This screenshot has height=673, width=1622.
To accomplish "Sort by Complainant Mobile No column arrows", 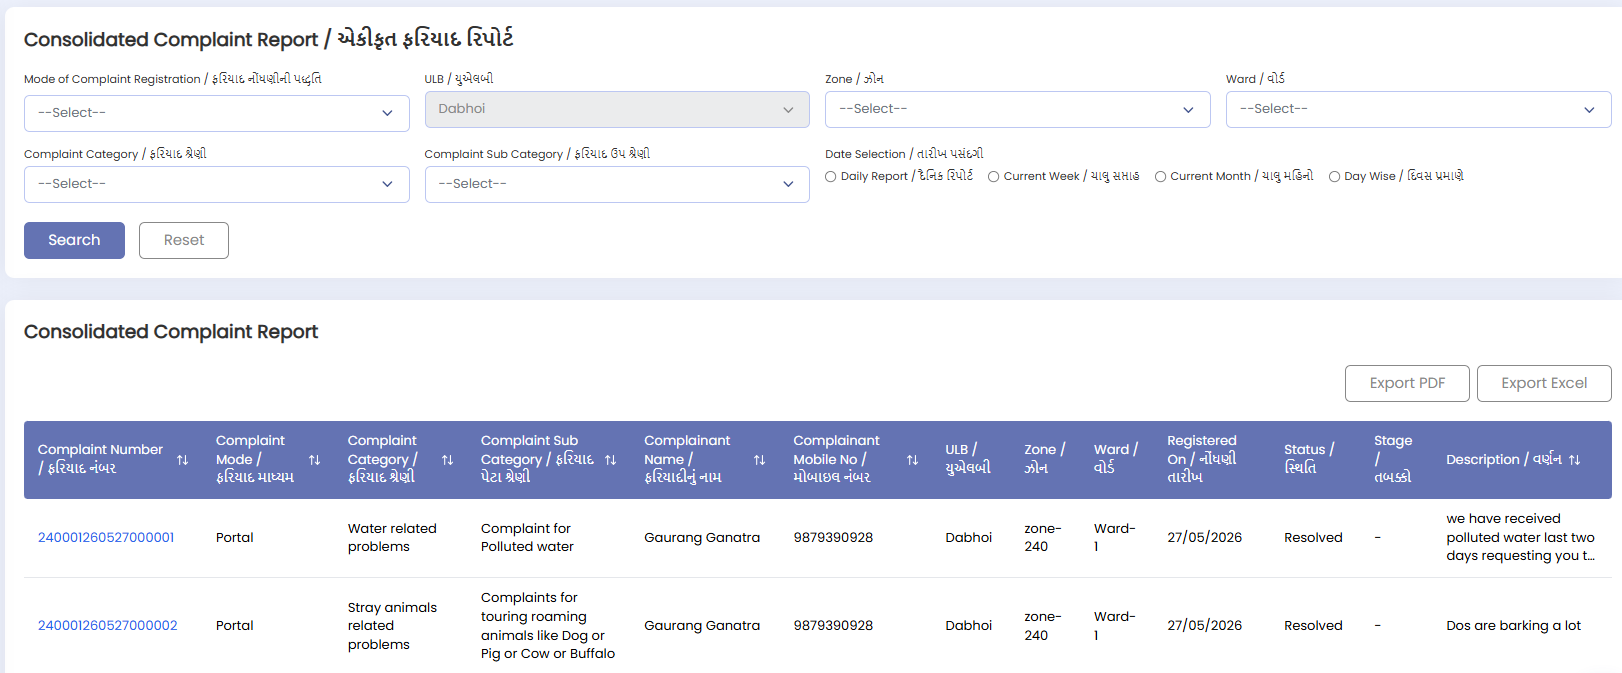I will [912, 460].
